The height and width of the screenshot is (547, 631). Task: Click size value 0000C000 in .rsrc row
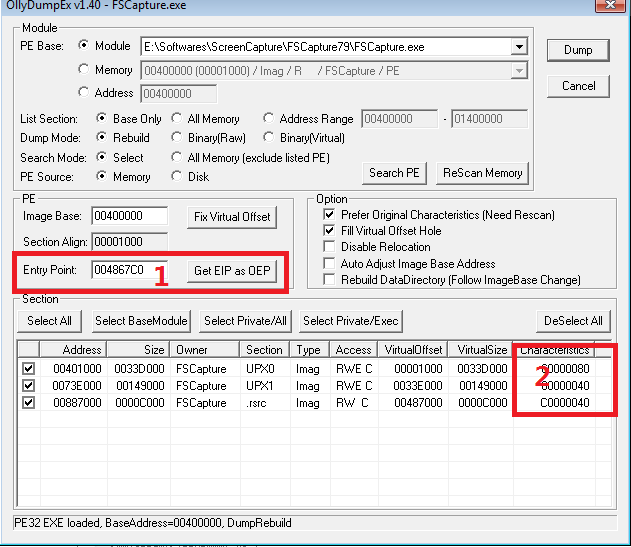(140, 403)
